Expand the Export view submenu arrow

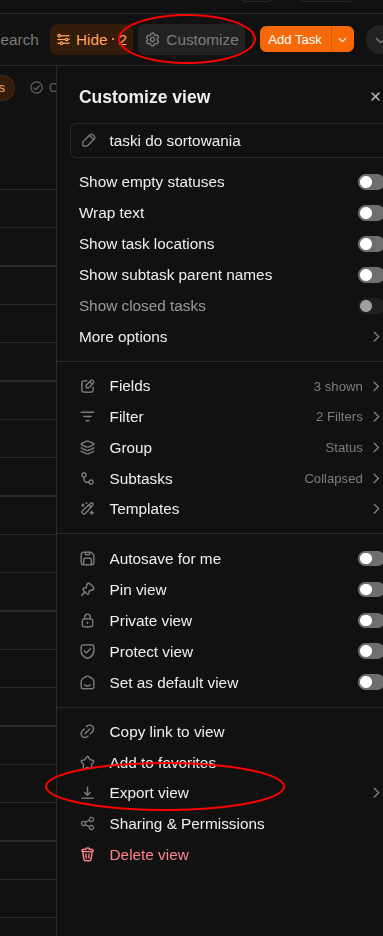[x=376, y=793]
